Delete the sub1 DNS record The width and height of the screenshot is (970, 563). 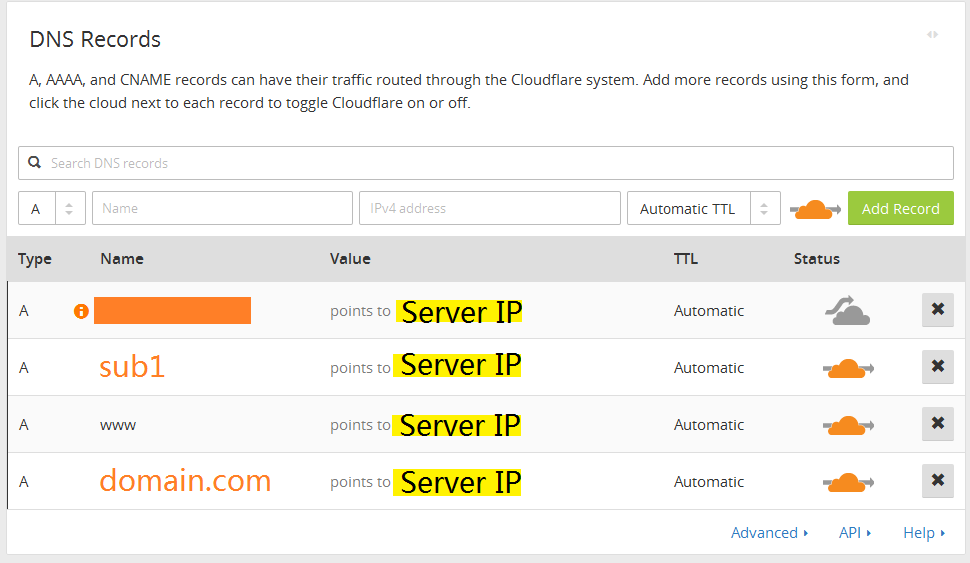coord(937,367)
